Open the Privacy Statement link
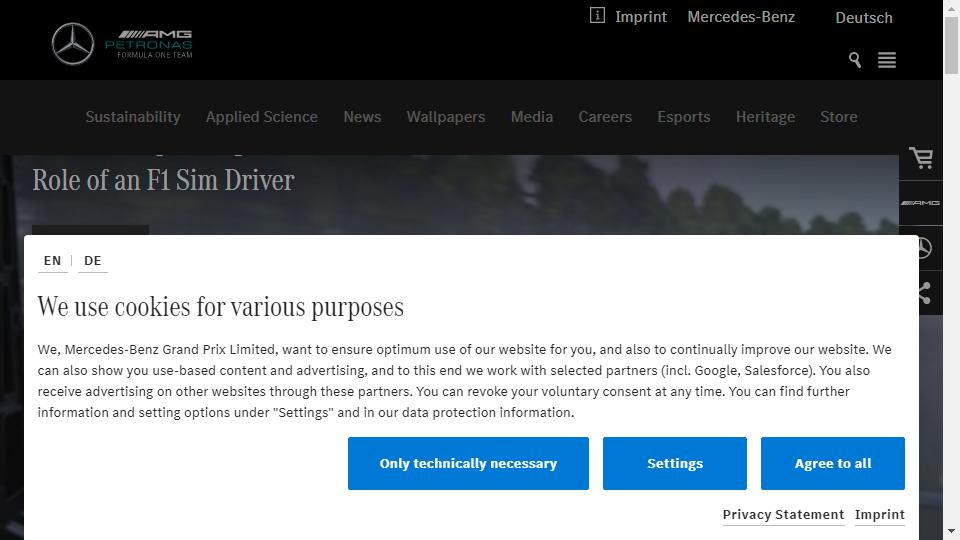 pyautogui.click(x=783, y=515)
